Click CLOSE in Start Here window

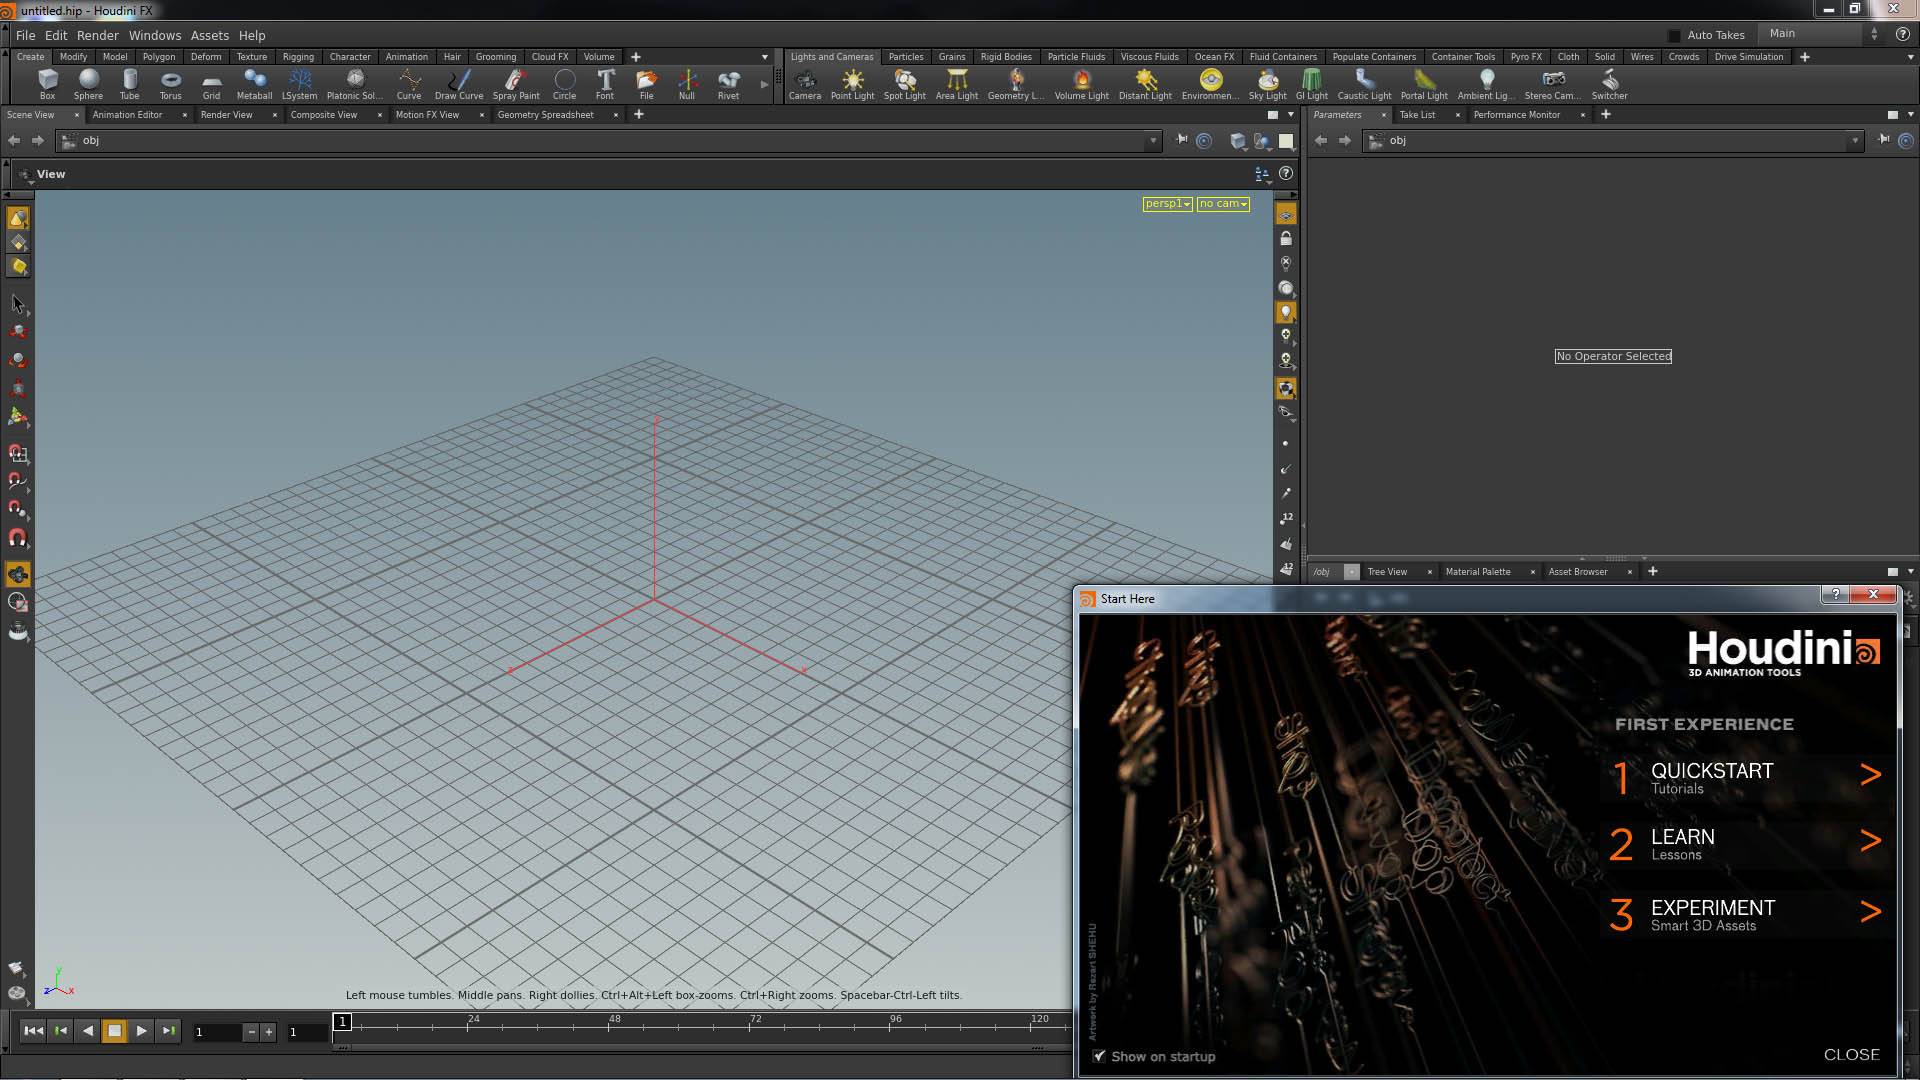tap(1851, 1055)
